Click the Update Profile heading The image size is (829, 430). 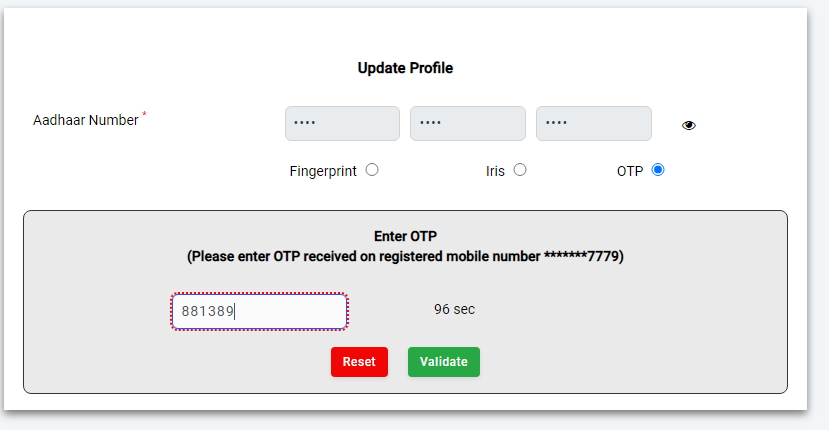pos(405,68)
